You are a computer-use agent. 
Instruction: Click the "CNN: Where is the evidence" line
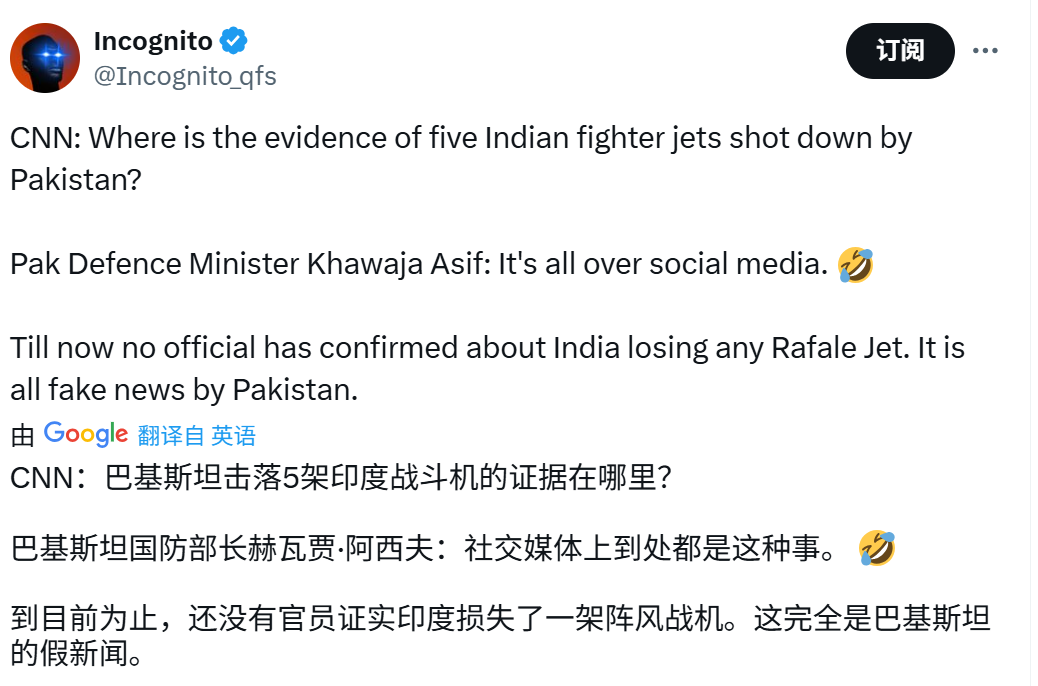[460, 137]
